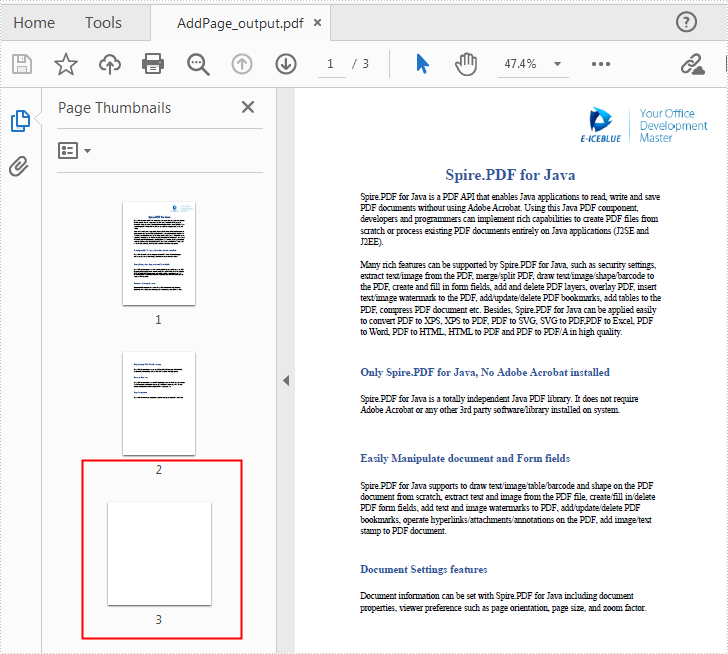Click the E-ICEBLUE logo in page
Image resolution: width=728 pixels, height=654 pixels.
pos(601,125)
